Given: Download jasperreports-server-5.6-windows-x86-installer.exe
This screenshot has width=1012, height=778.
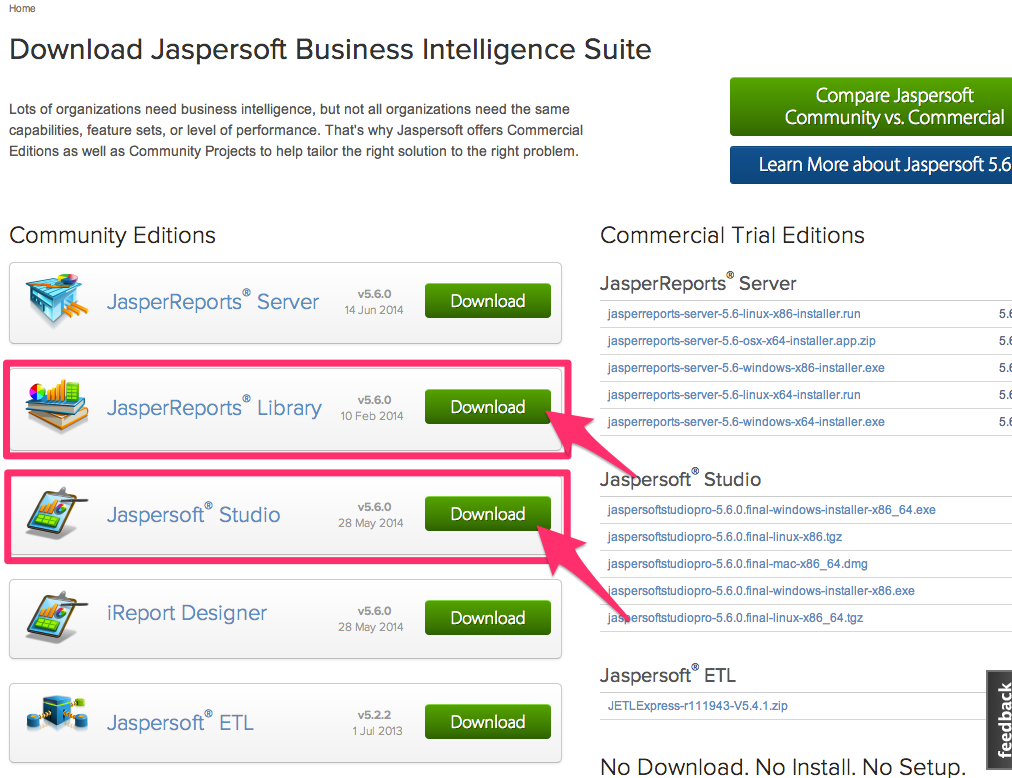Looking at the screenshot, I should (x=746, y=368).
